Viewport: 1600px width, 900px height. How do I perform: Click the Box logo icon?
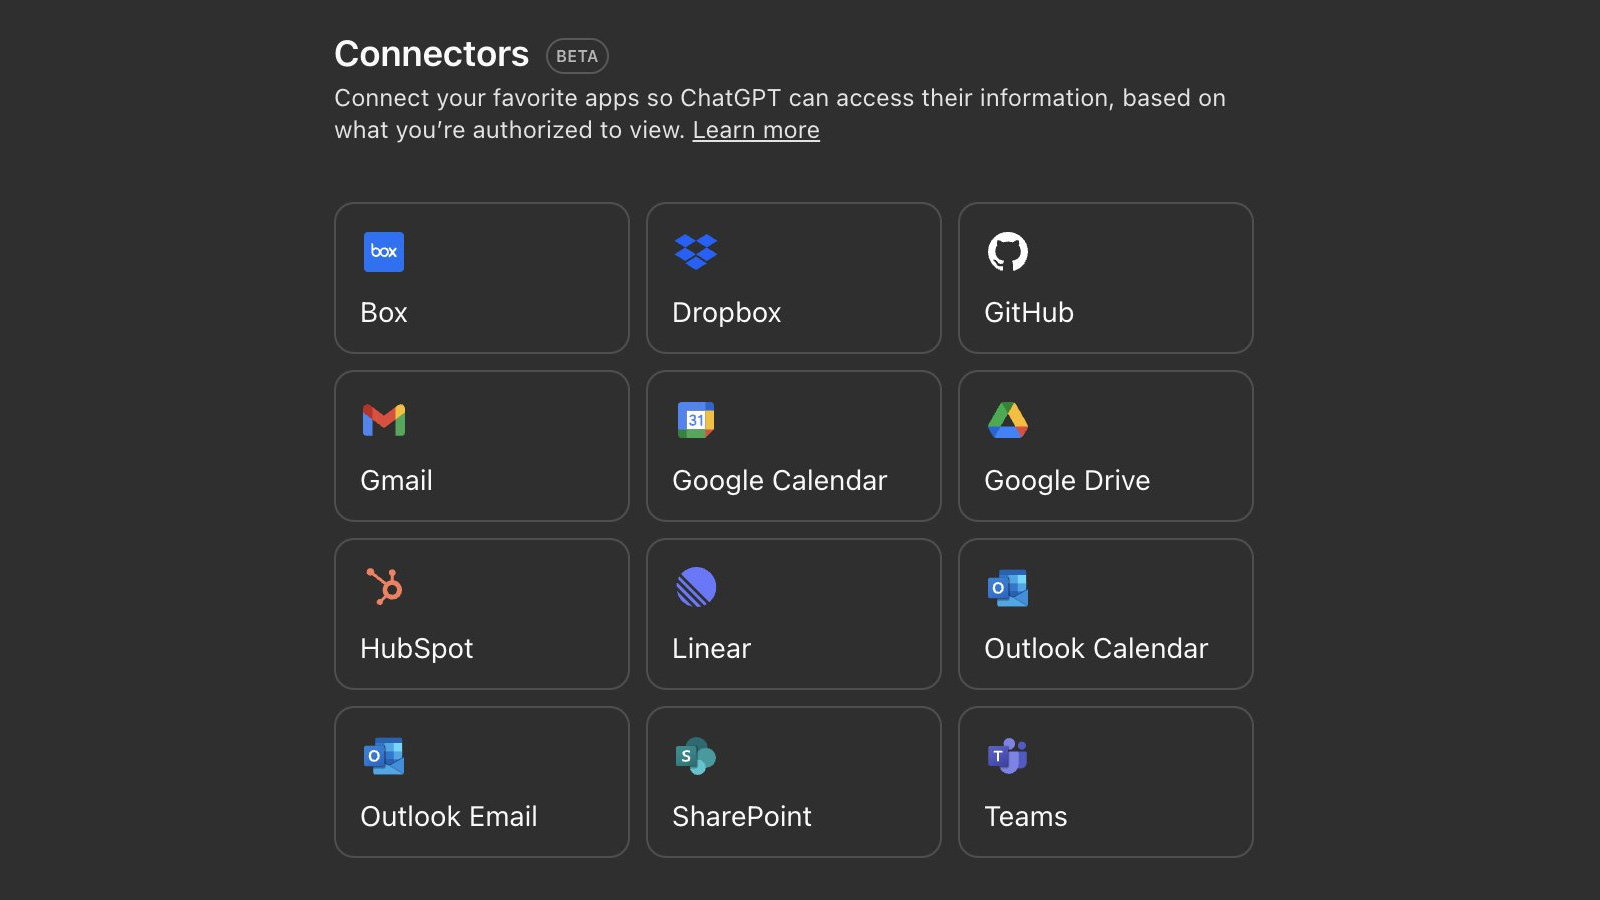pos(384,252)
